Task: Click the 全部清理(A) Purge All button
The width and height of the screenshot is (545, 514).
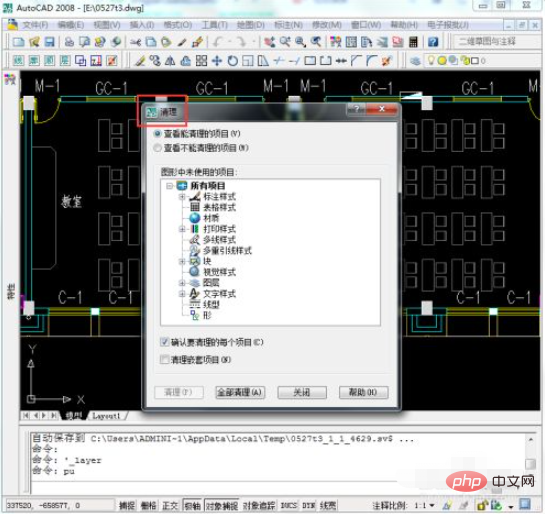Action: [240, 392]
